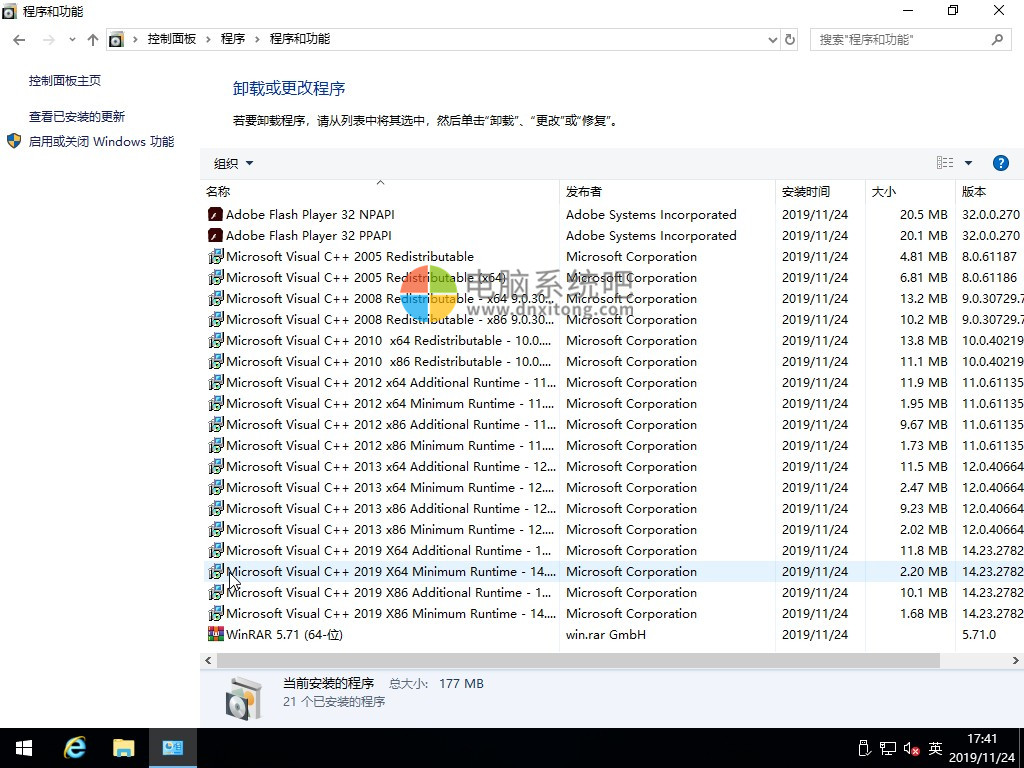
Task: Change the list view layout icon
Action: coord(945,163)
